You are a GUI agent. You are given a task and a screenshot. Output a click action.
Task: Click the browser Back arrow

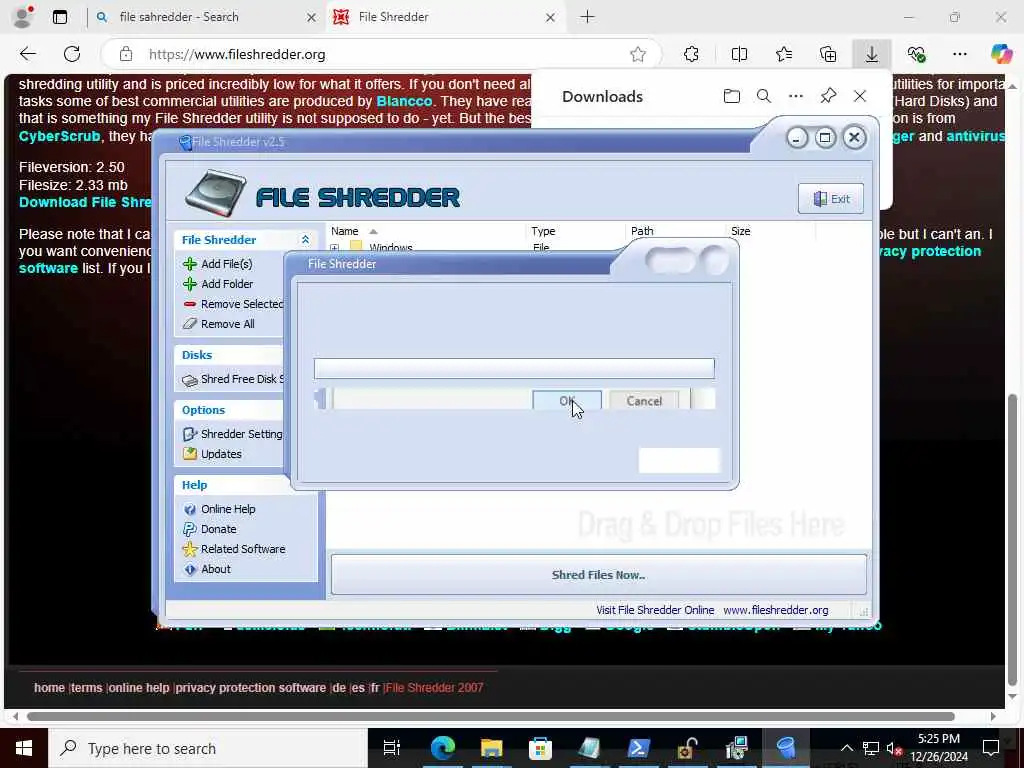point(28,54)
